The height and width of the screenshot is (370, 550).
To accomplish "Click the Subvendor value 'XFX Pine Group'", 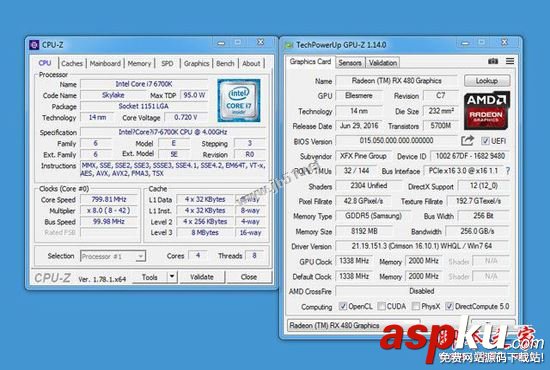I will (x=363, y=156).
